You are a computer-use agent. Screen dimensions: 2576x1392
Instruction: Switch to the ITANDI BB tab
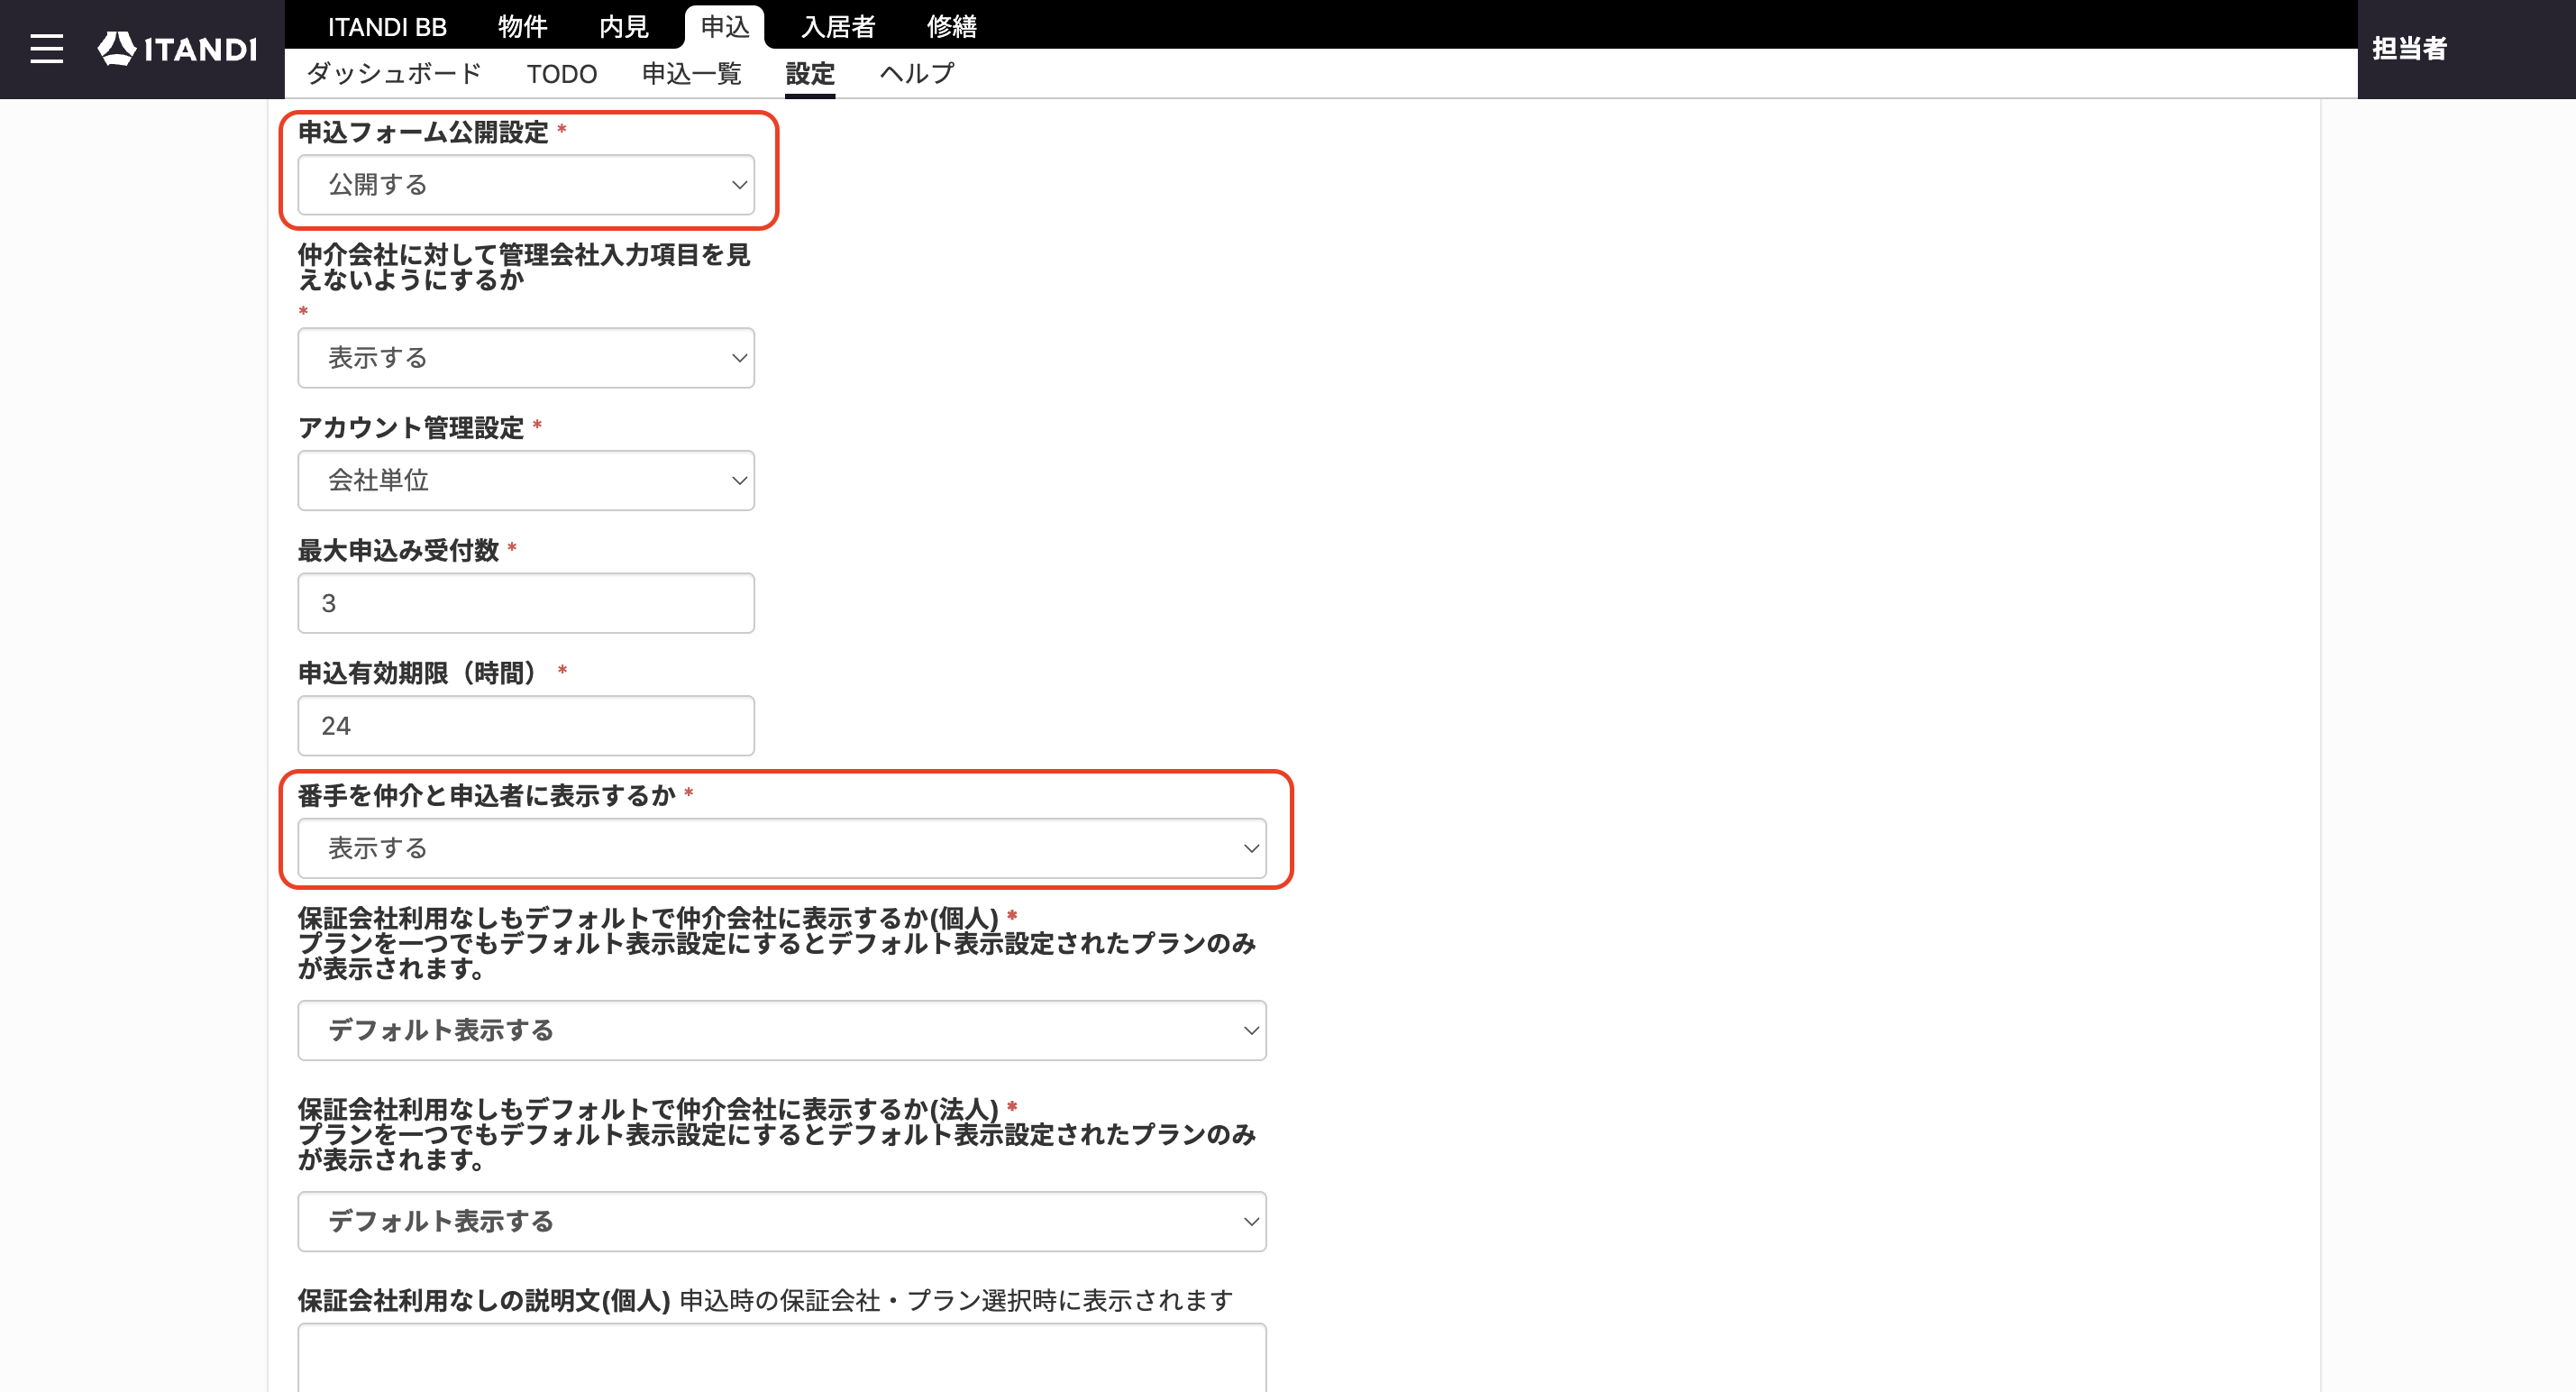pos(387,26)
